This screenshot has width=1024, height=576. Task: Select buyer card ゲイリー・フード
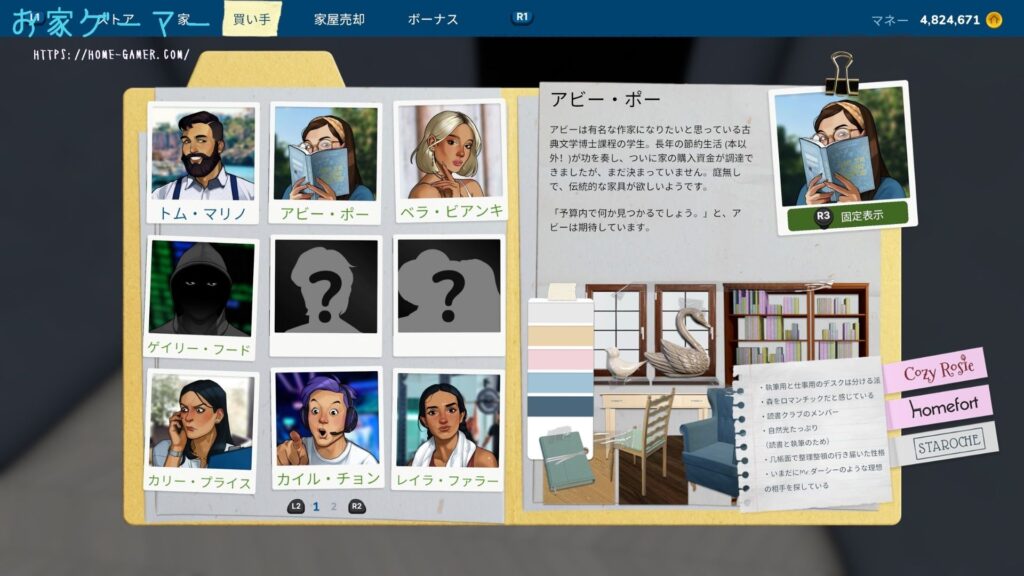coord(200,298)
